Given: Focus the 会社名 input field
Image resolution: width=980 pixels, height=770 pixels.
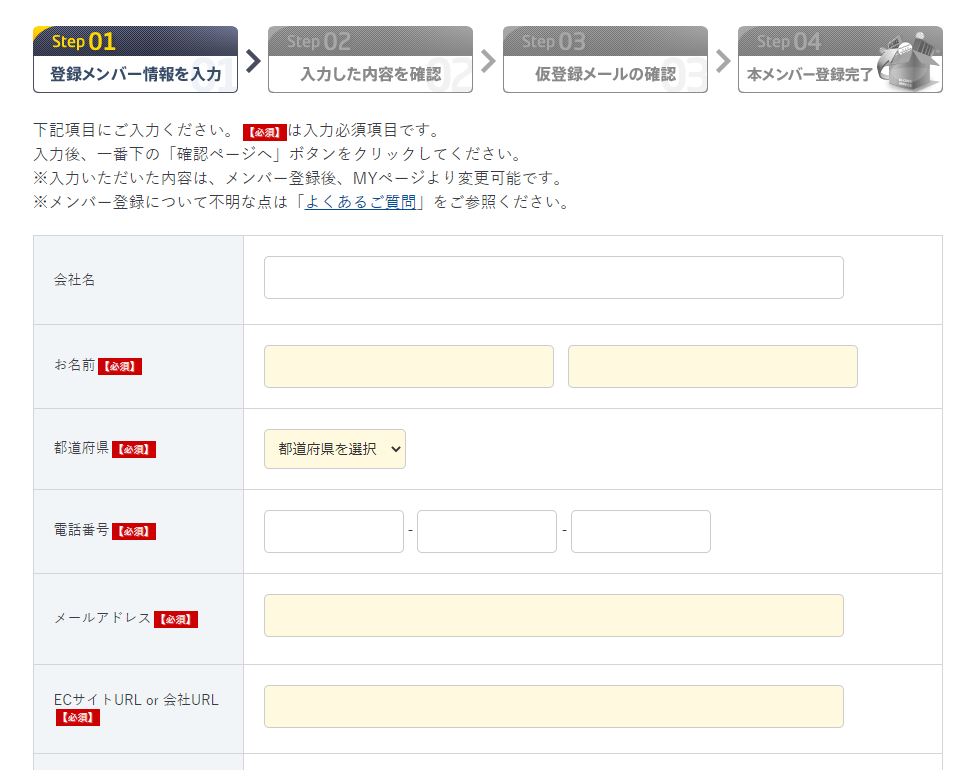Looking at the screenshot, I should click(554, 278).
